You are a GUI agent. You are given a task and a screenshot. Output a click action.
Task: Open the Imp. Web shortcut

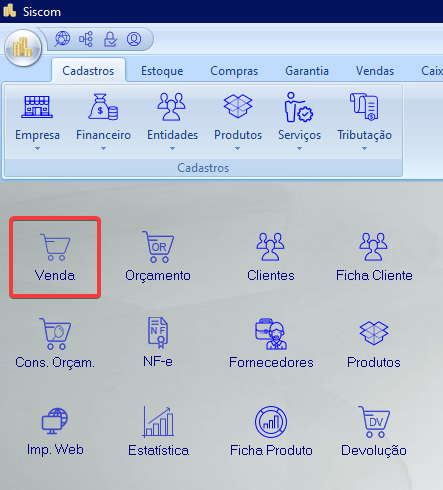click(55, 431)
